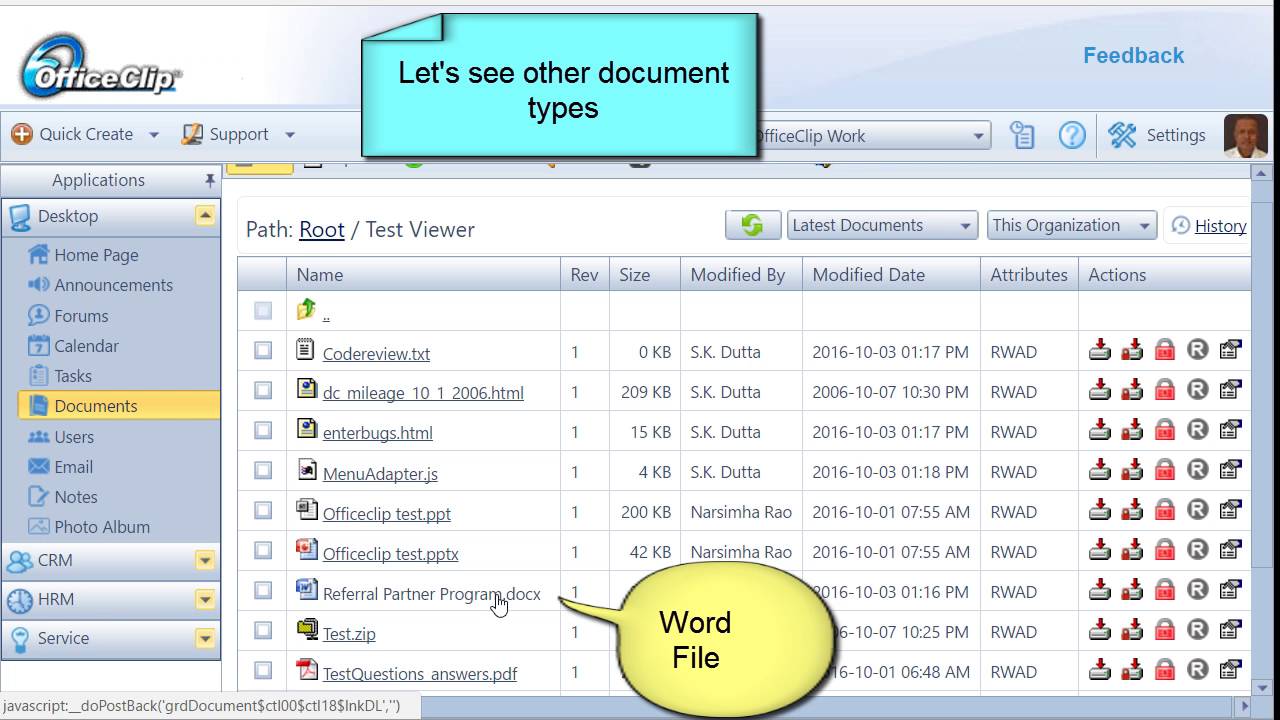Open Photo Album in sidebar
The image size is (1280, 720).
point(102,527)
